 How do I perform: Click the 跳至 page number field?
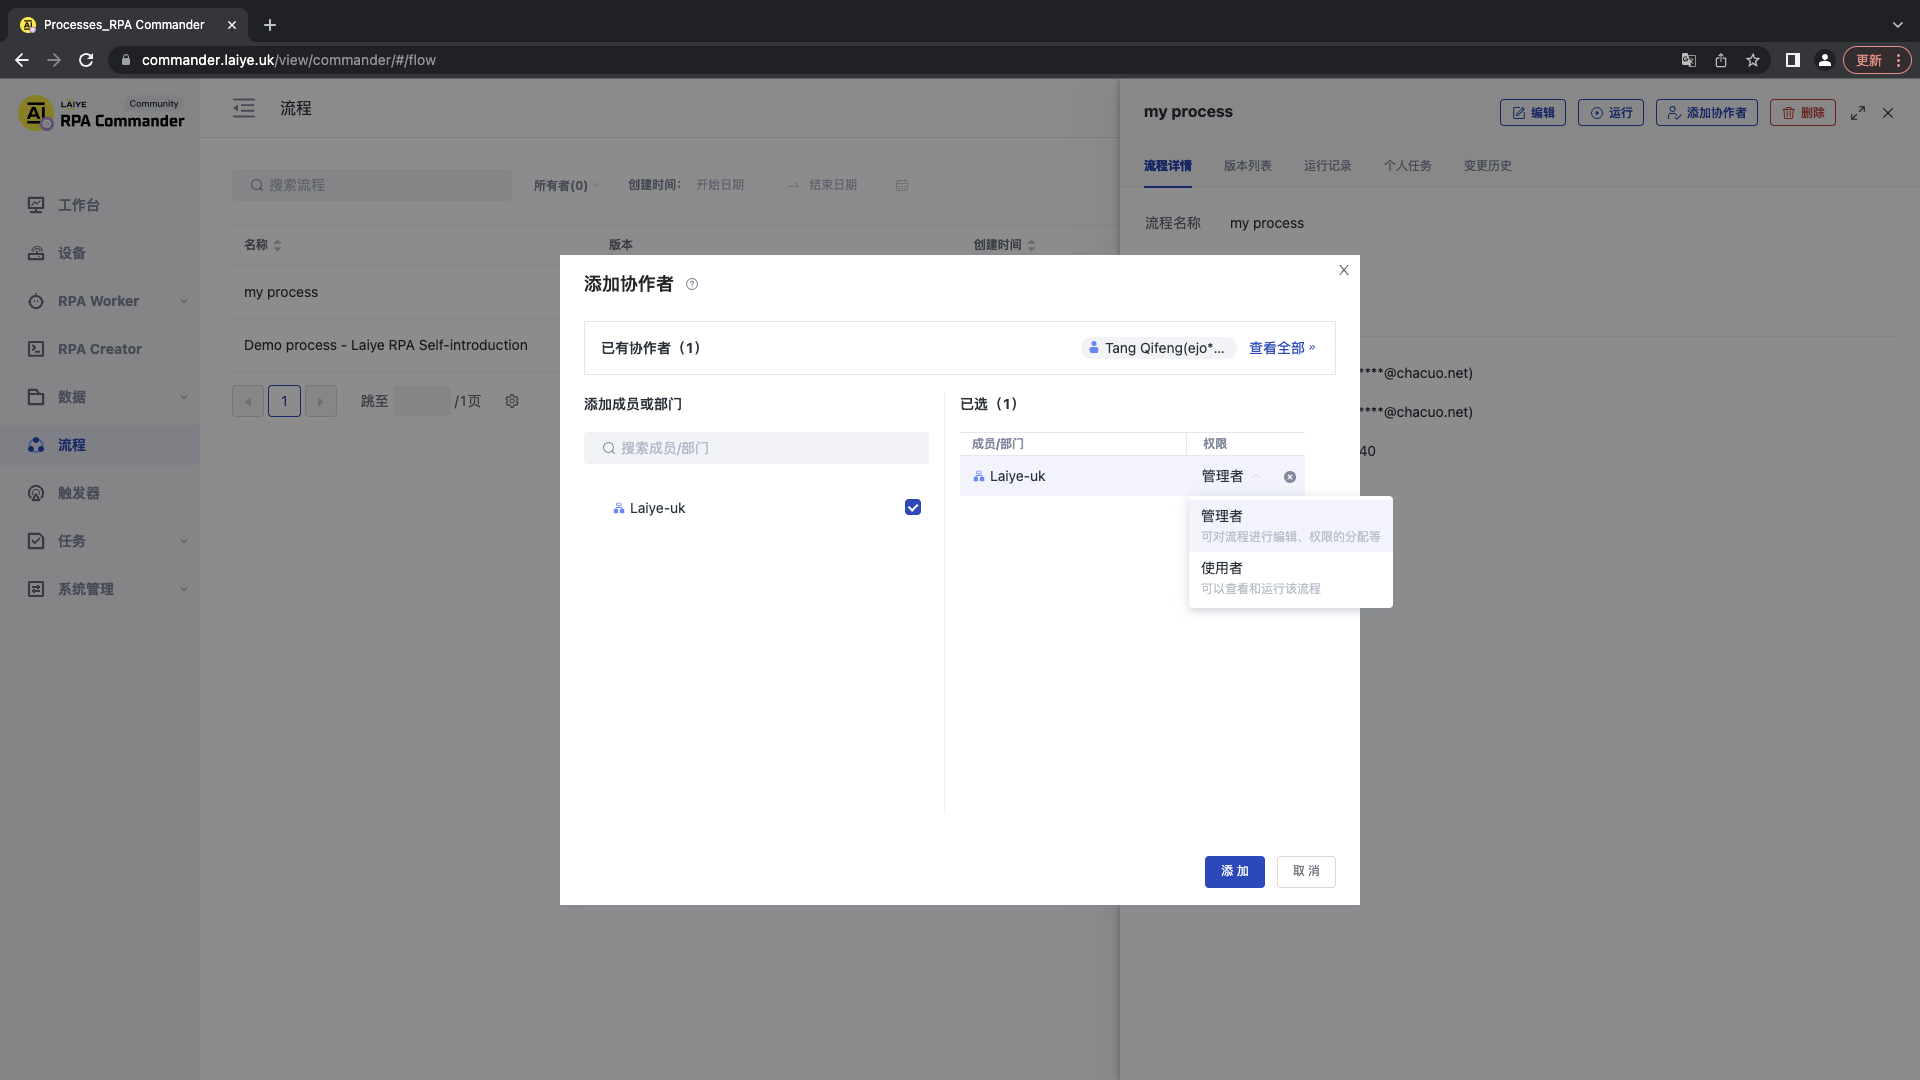(421, 402)
